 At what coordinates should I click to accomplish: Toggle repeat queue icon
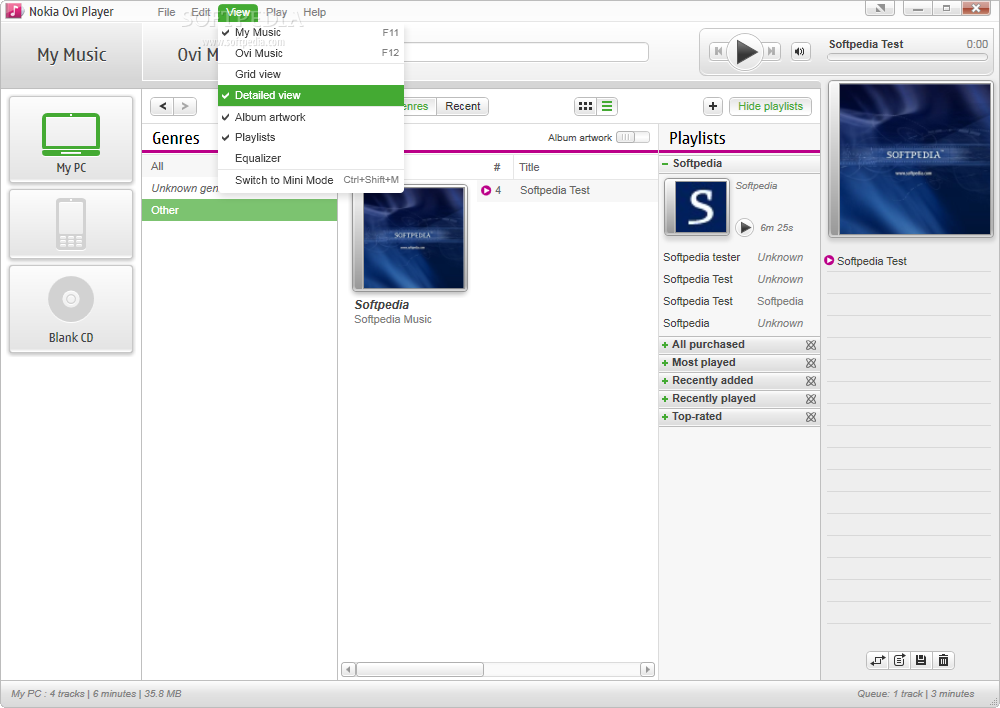(x=878, y=660)
